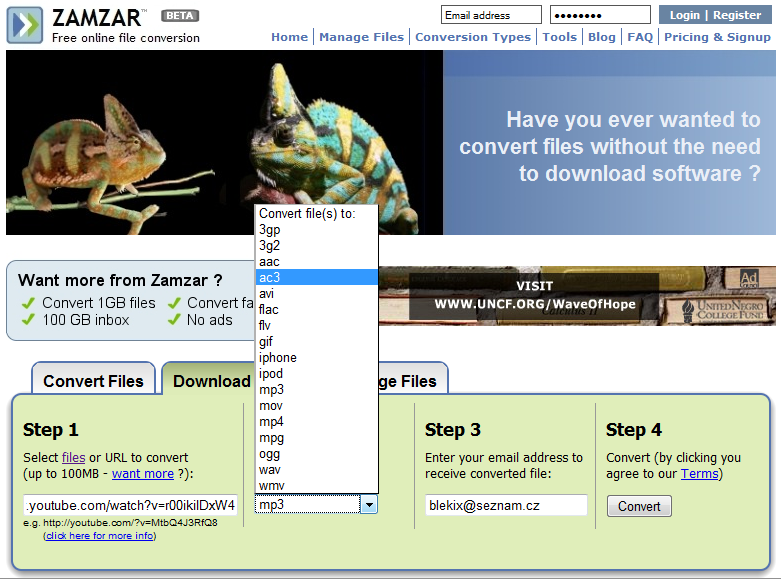Select 3gp from the format list
This screenshot has width=781, height=579.
317,230
